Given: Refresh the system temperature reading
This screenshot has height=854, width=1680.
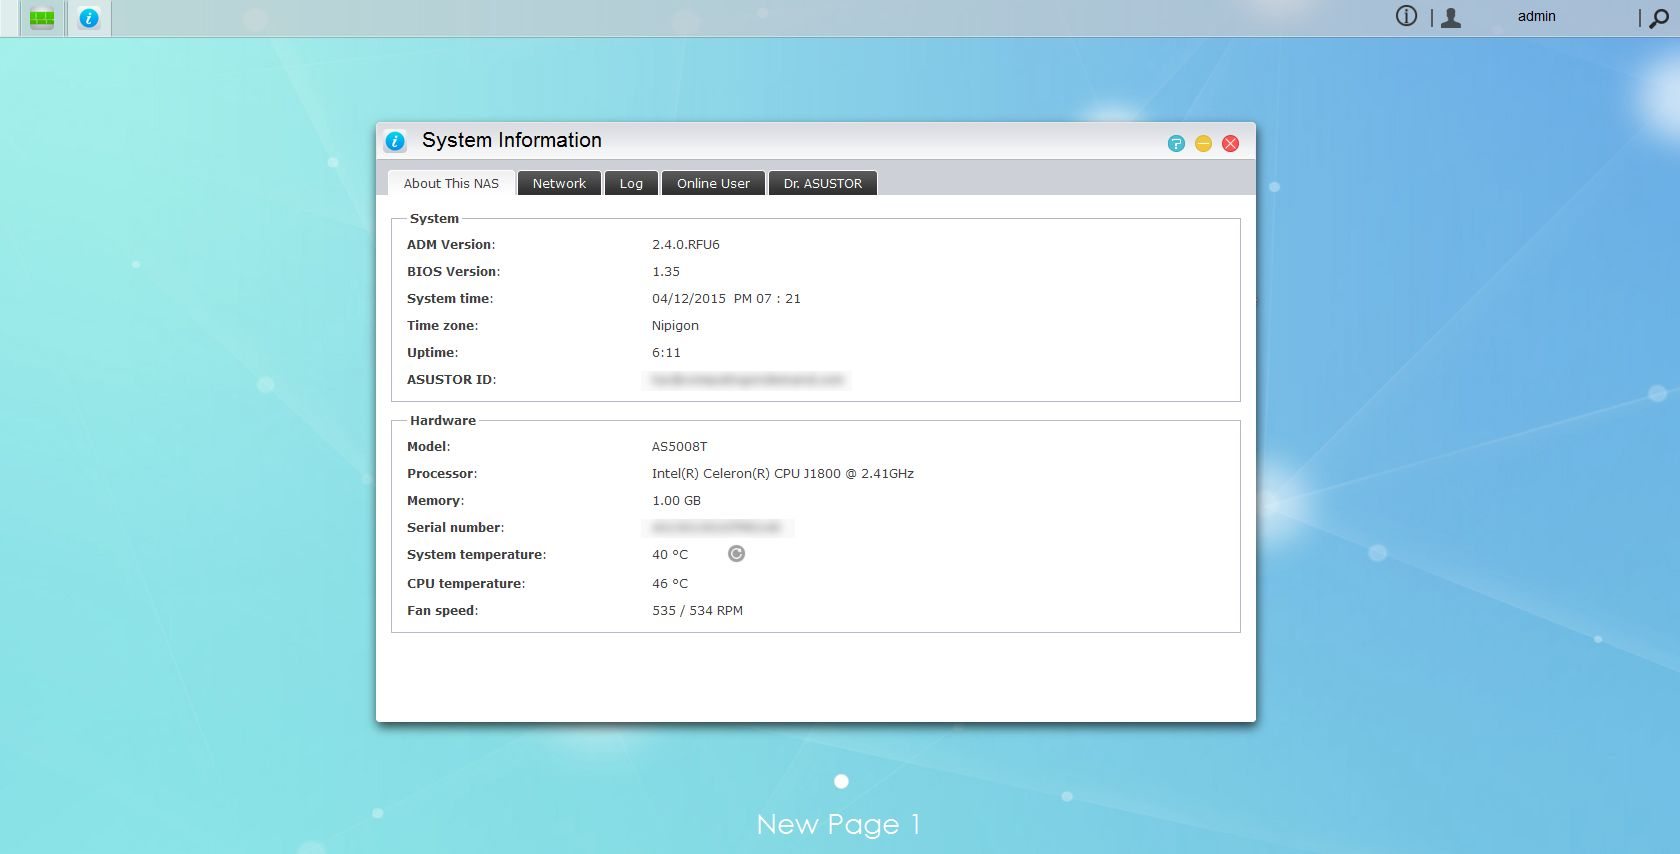Looking at the screenshot, I should 736,554.
